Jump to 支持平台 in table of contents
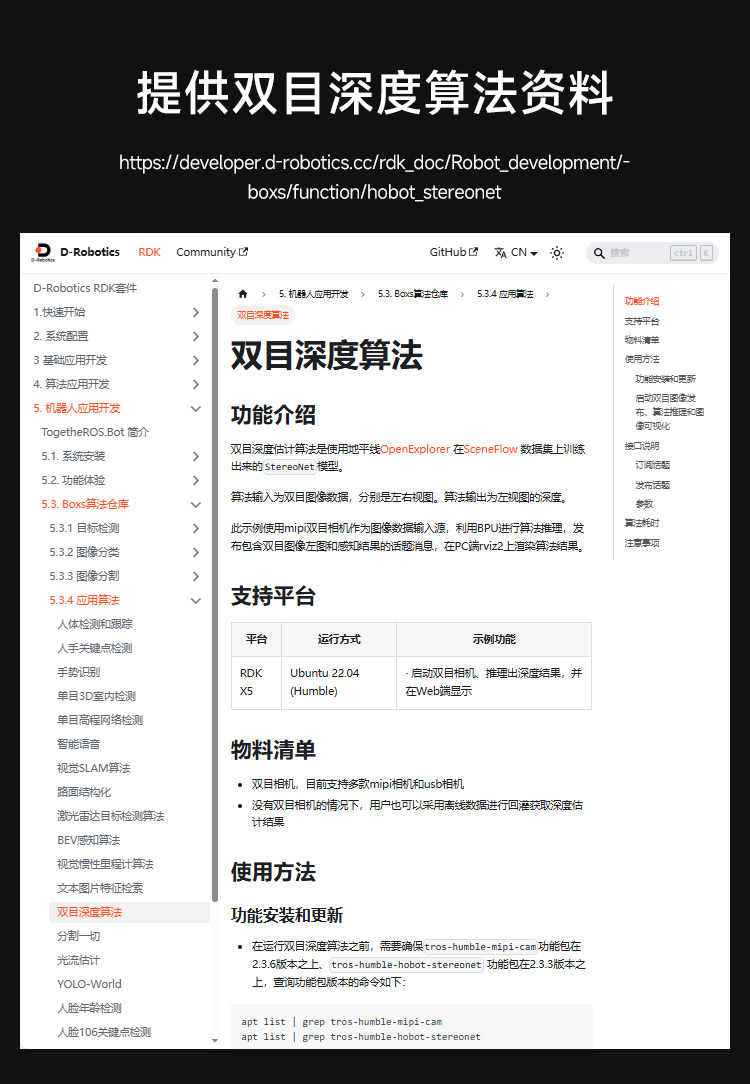Screen dimensions: 750x1084 click(x=641, y=321)
